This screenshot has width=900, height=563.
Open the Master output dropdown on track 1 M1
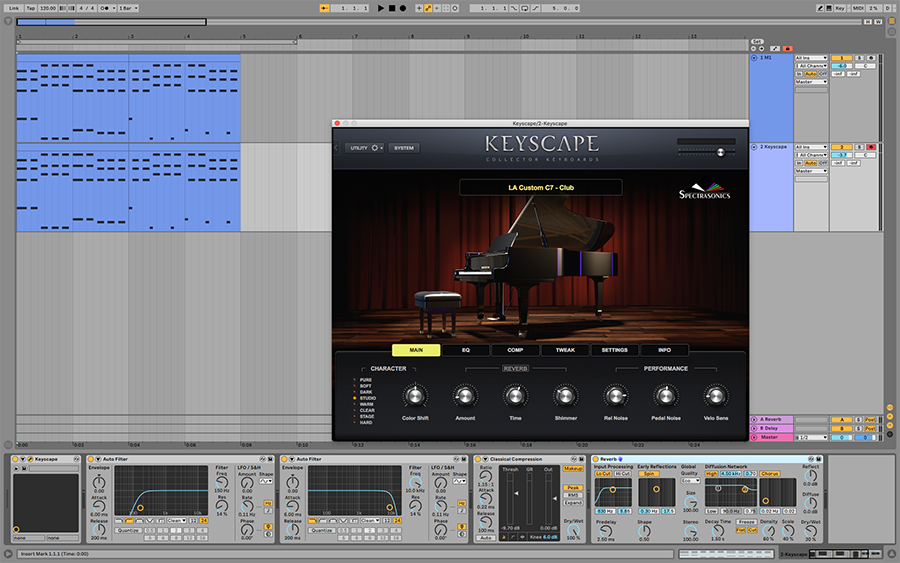(812, 81)
